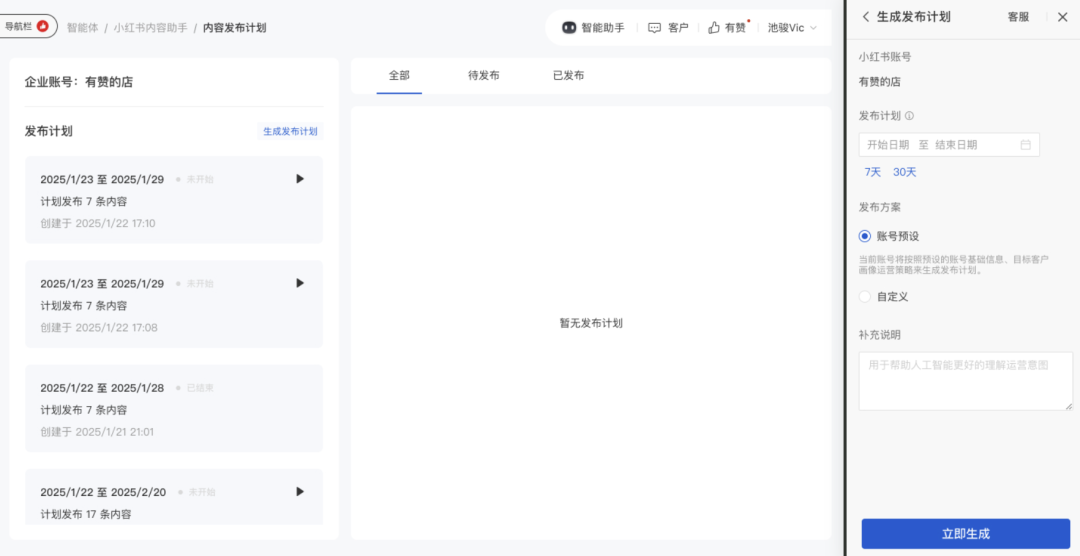Click 创建于 2025/1/22 17:08 text
The image size is (1080, 556).
click(98, 327)
